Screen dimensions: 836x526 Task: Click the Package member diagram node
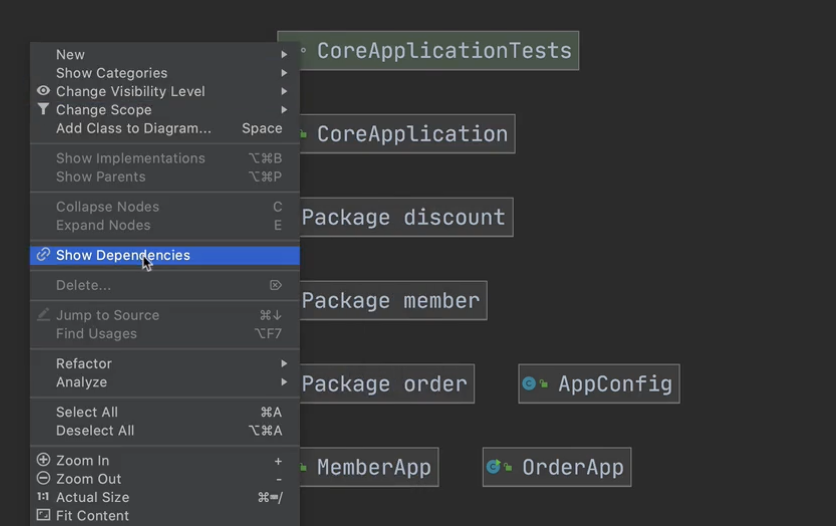[x=391, y=301]
